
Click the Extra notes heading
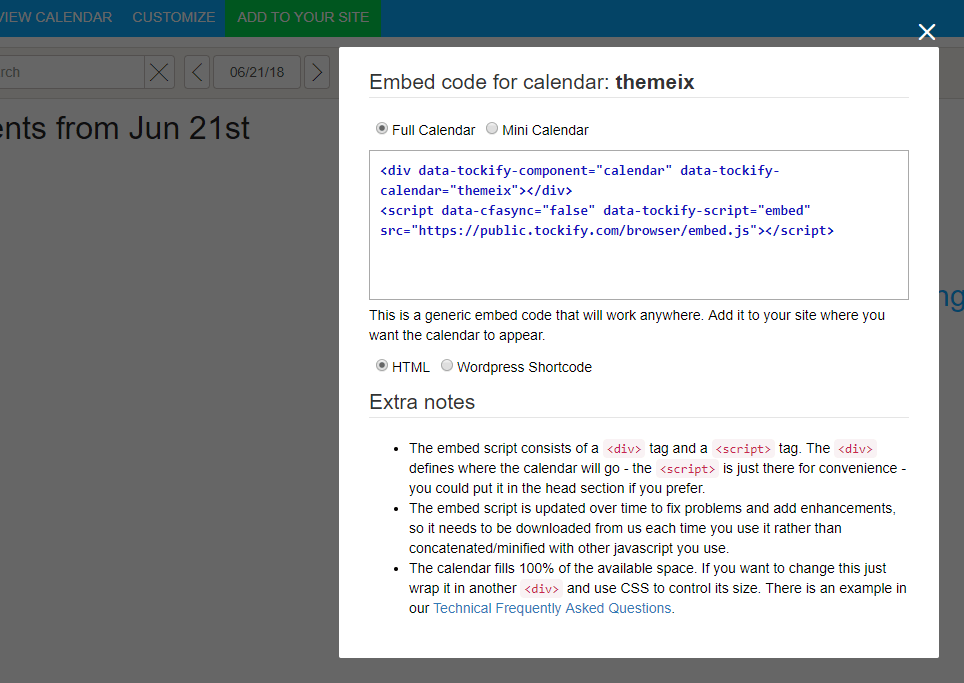coord(422,402)
